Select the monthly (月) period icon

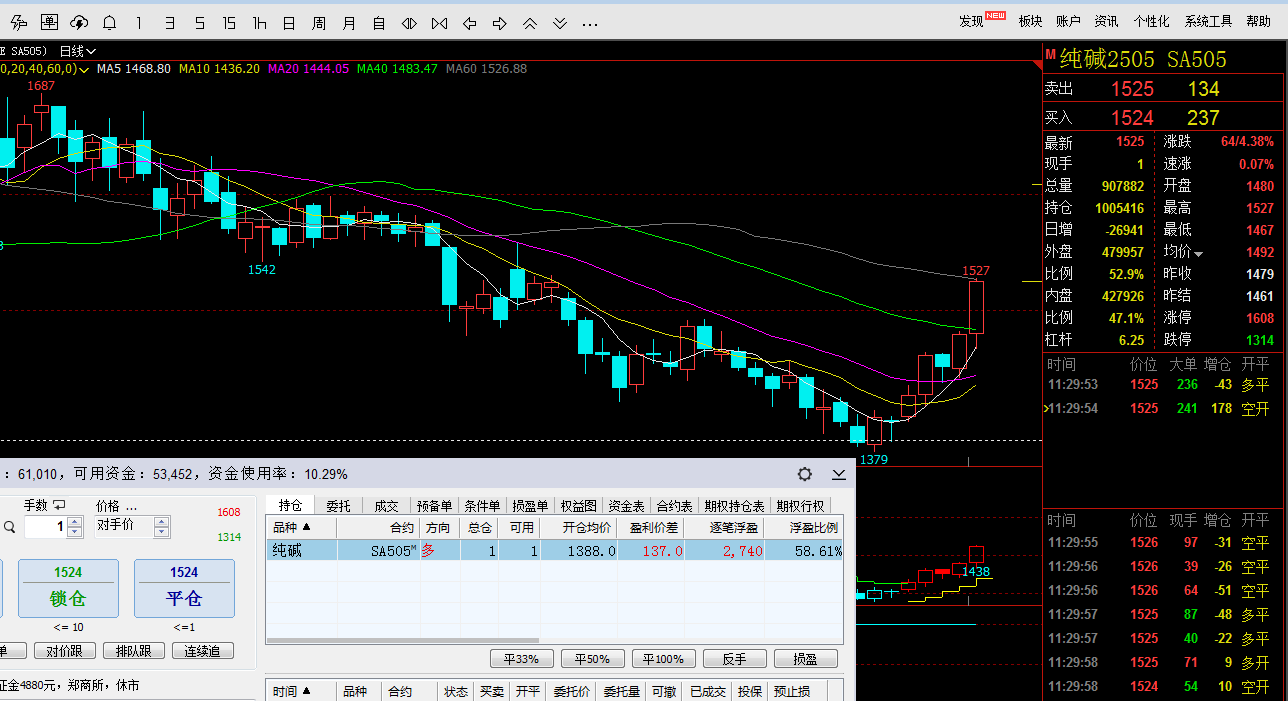tap(349, 22)
